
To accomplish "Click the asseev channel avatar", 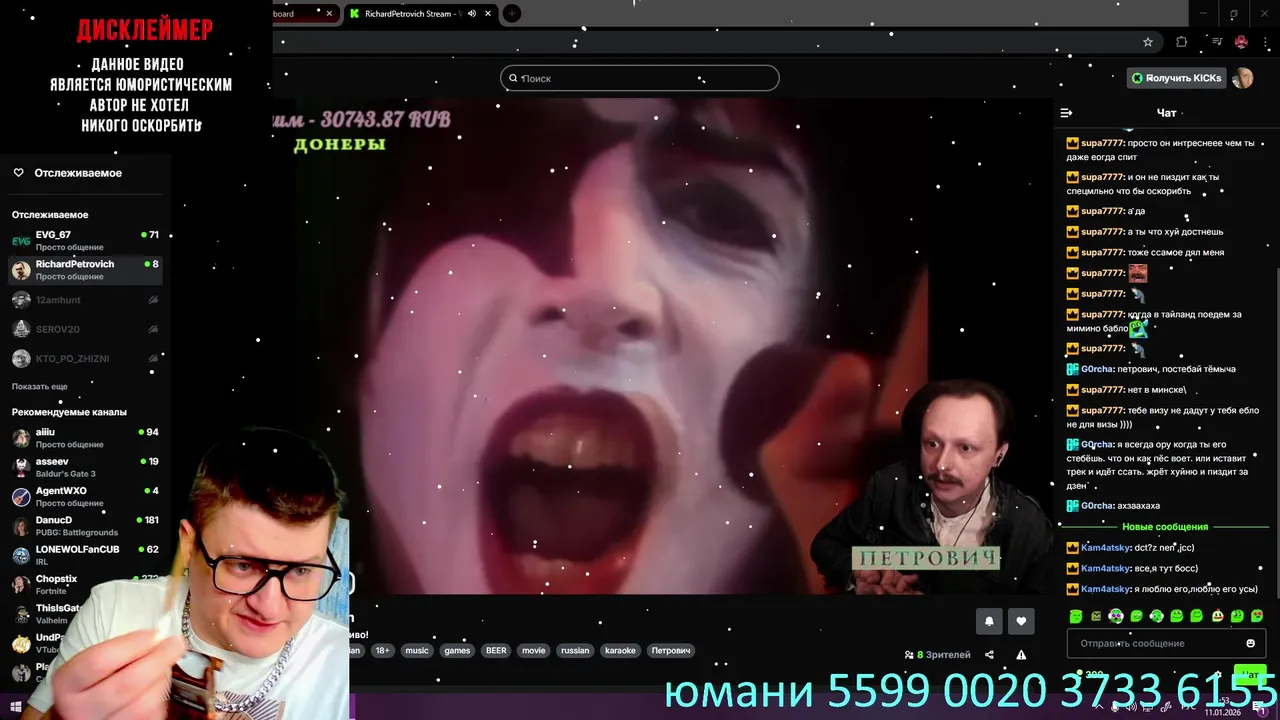I will pyautogui.click(x=21, y=467).
